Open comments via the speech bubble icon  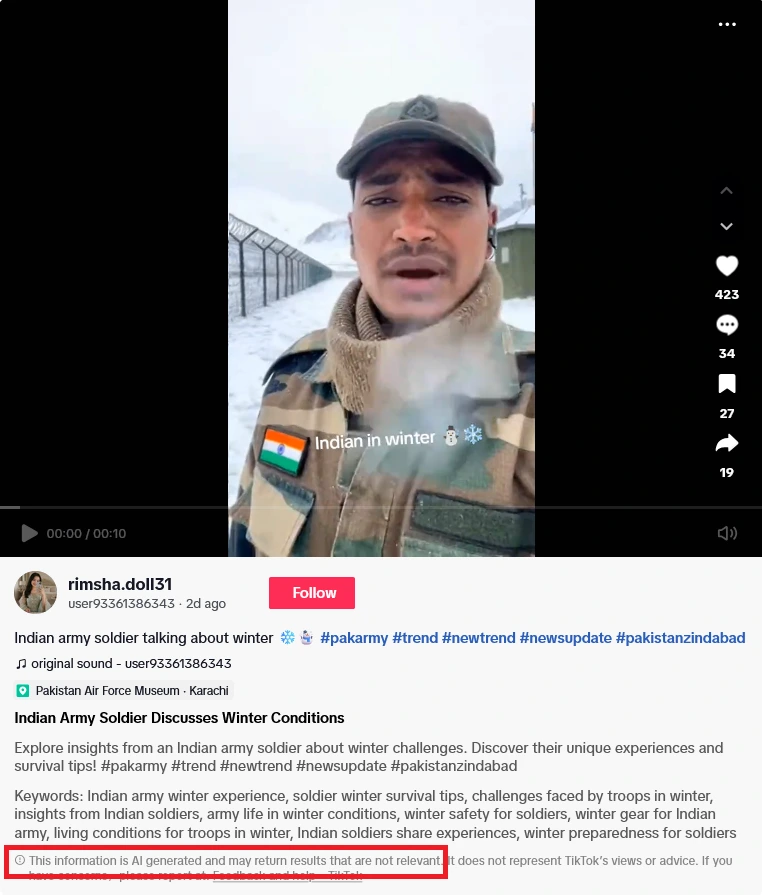click(727, 325)
